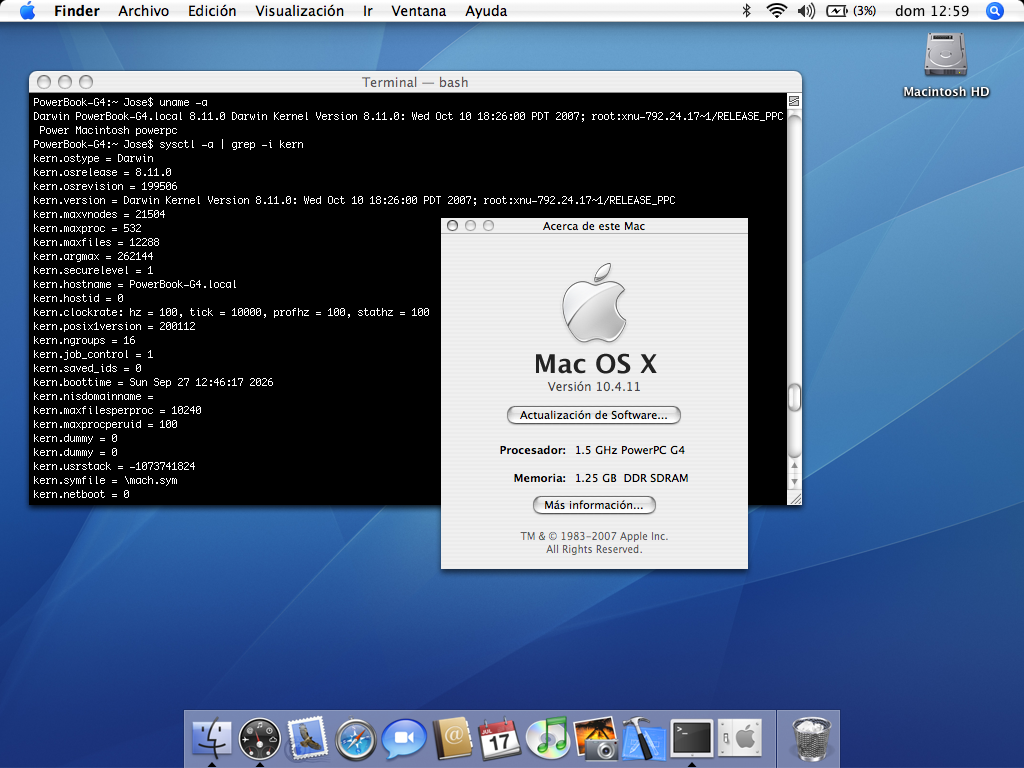Click the "kern.maxfilesperproc = 10240" line

(118, 410)
